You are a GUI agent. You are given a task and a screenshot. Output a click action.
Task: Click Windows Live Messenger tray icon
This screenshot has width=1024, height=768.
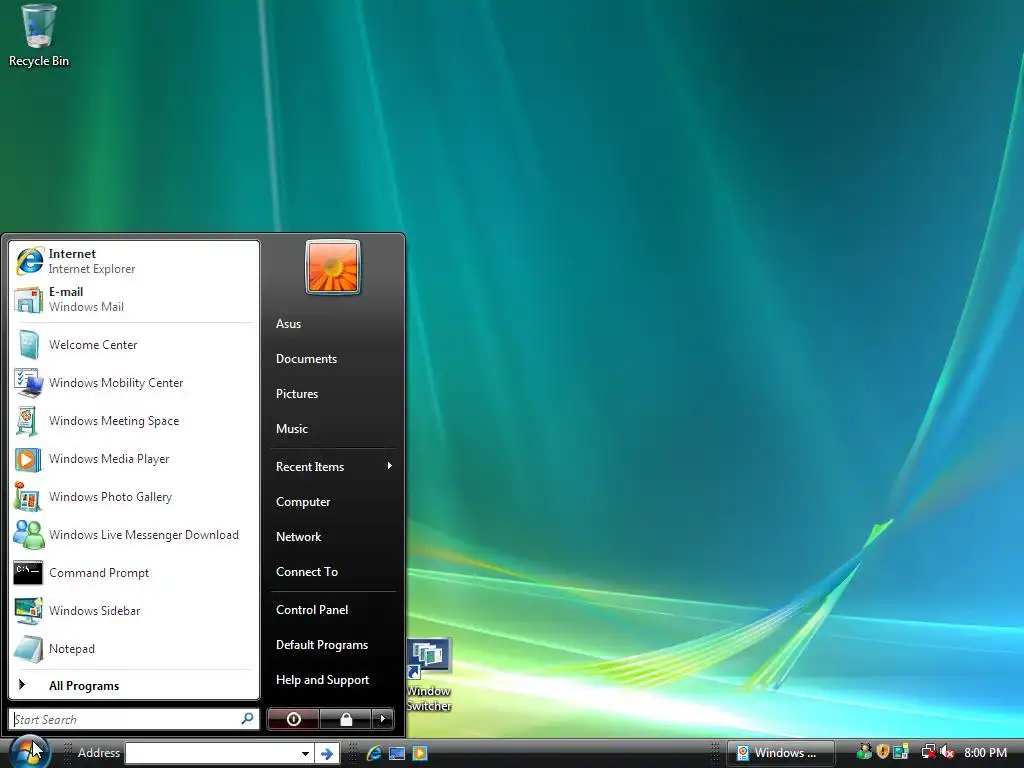(x=864, y=752)
